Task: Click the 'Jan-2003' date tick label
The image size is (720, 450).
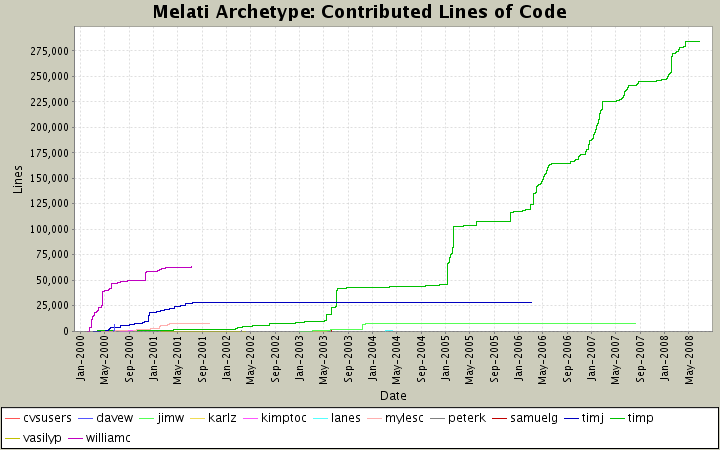Action: click(299, 360)
